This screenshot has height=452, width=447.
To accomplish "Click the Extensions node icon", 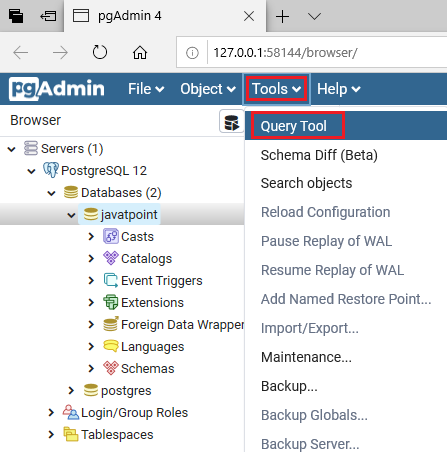I will click(111, 303).
